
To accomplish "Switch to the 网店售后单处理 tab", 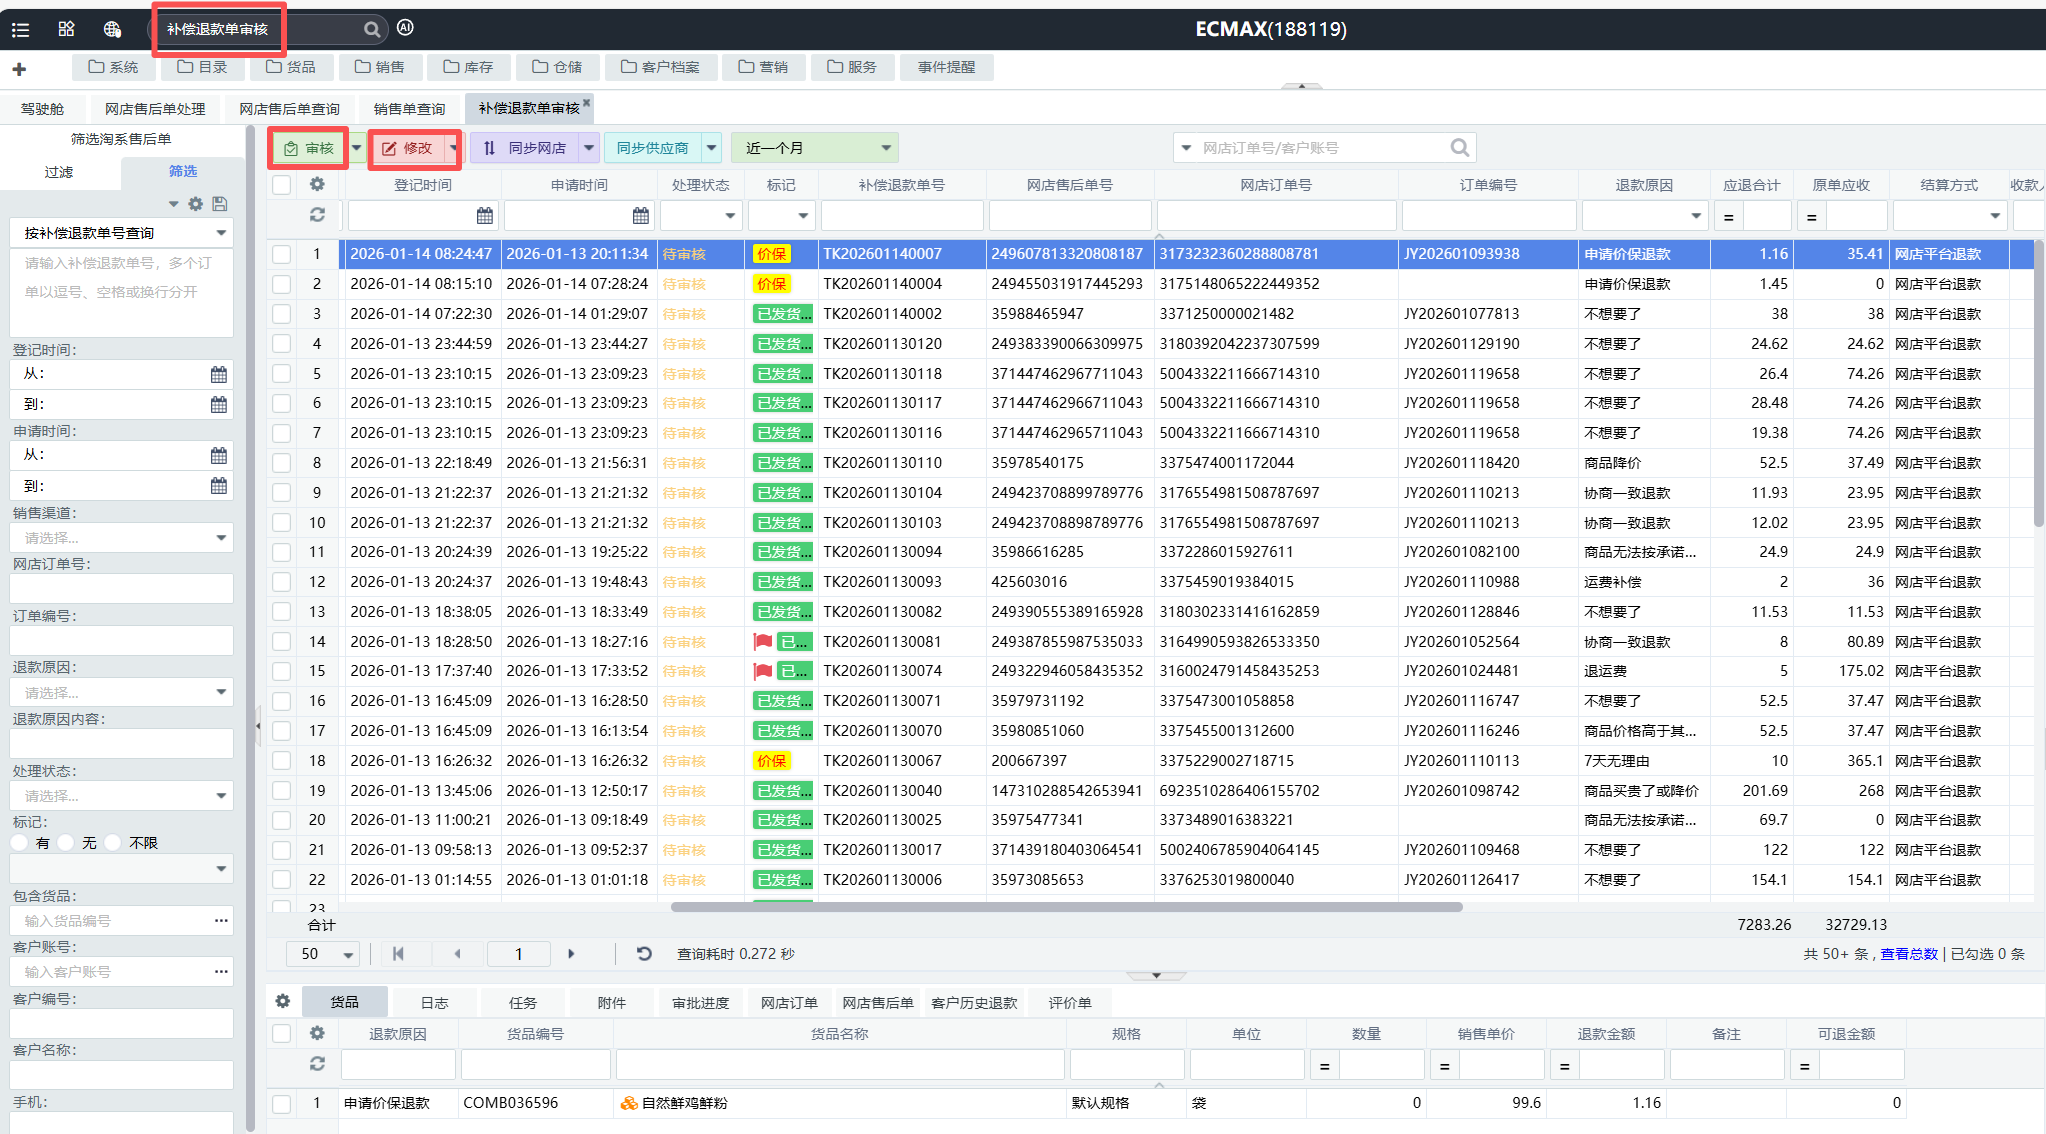I will (155, 108).
